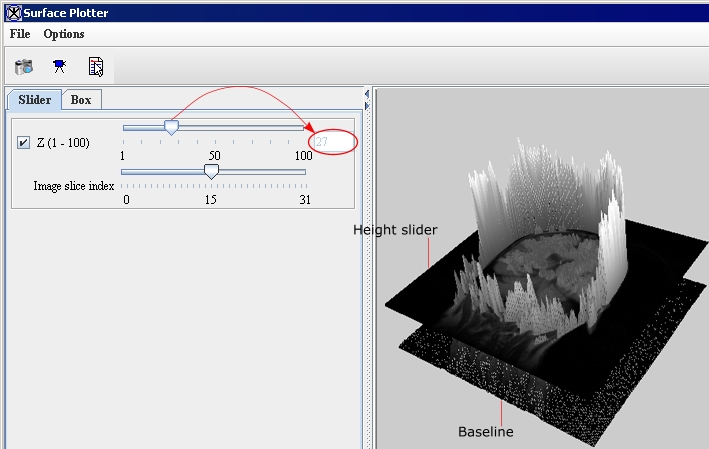The image size is (709, 449).
Task: Switch to the Box tab
Action: (81, 100)
